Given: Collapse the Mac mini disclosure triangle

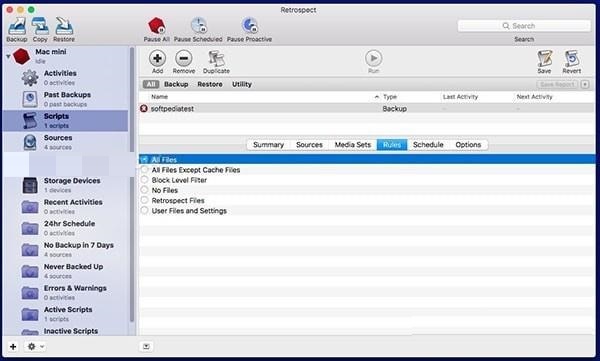Looking at the screenshot, I should click(8, 56).
